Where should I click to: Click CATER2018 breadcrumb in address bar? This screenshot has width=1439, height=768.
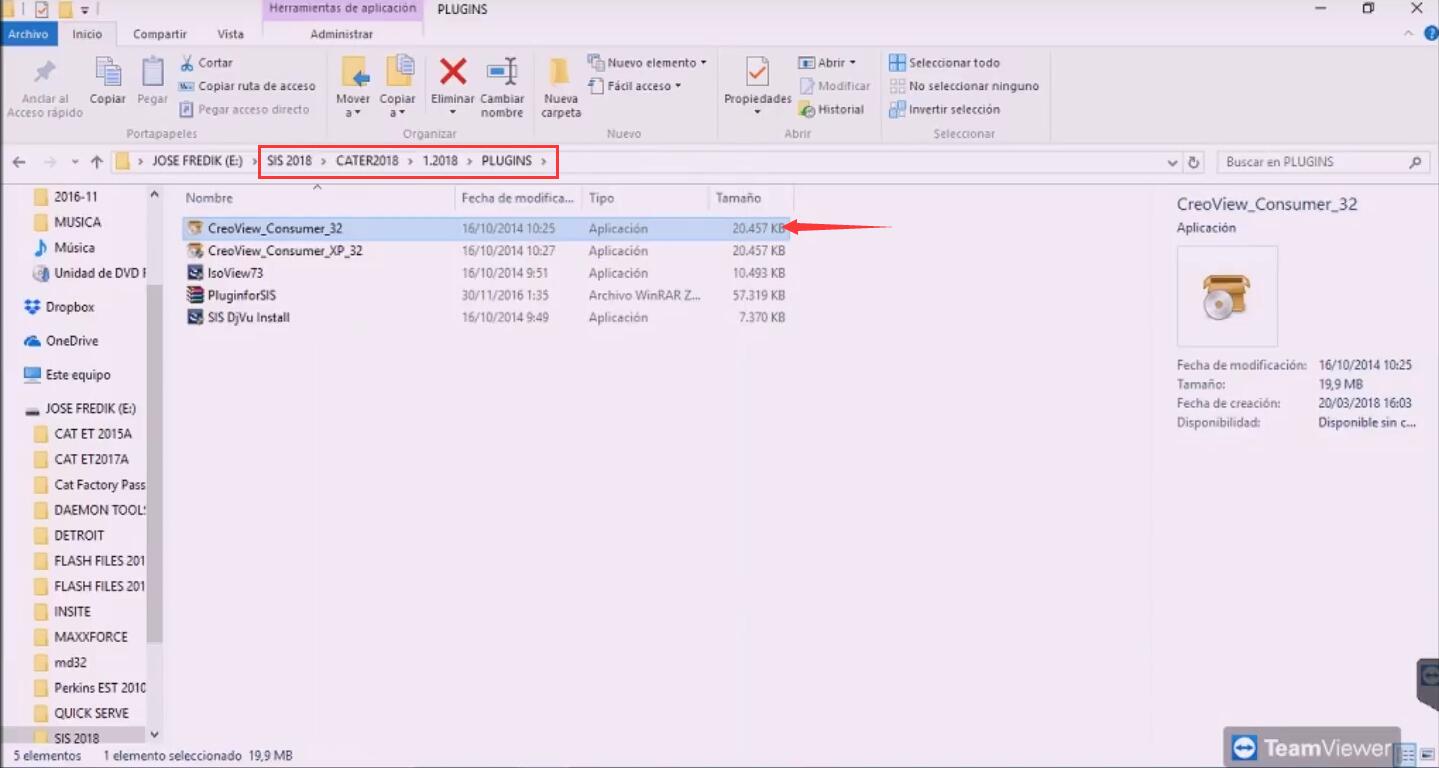coord(367,161)
